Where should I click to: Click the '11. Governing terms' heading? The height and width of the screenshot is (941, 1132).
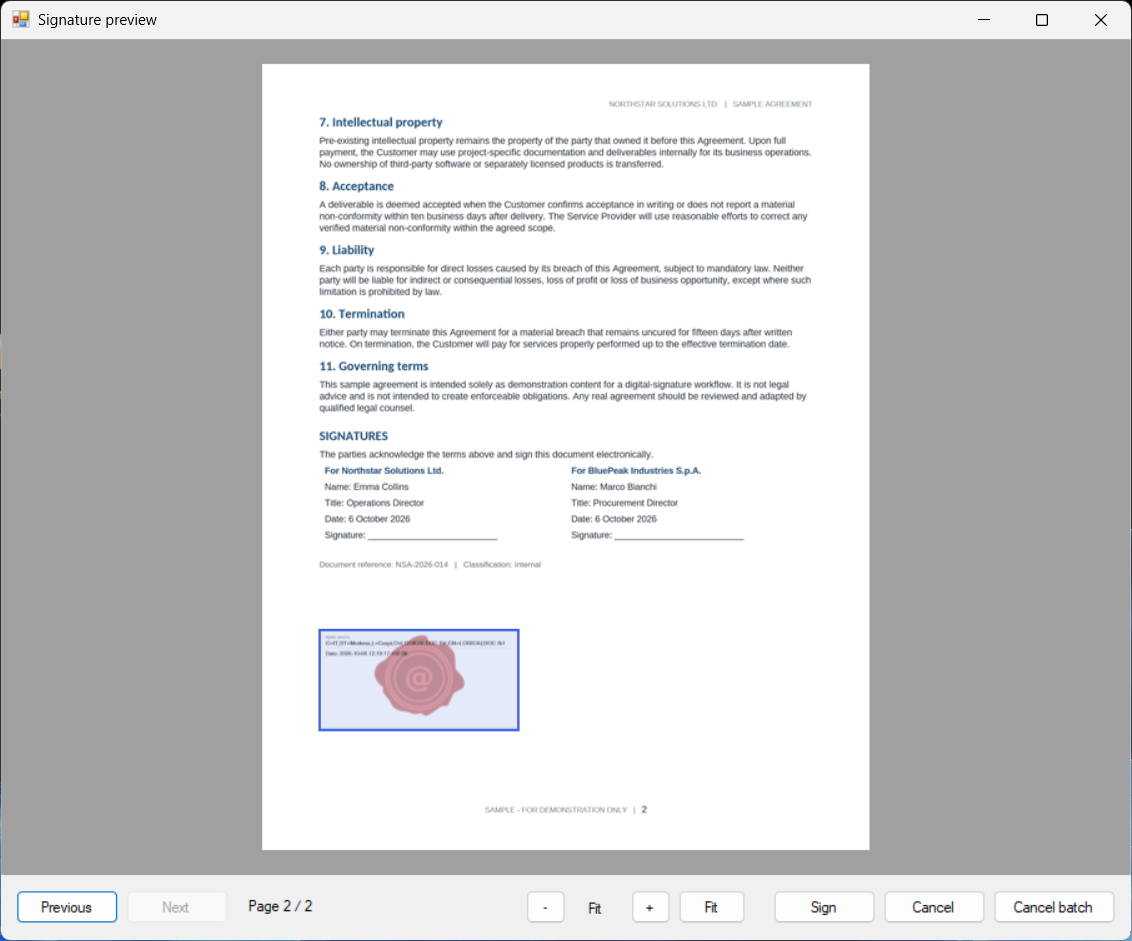click(373, 366)
